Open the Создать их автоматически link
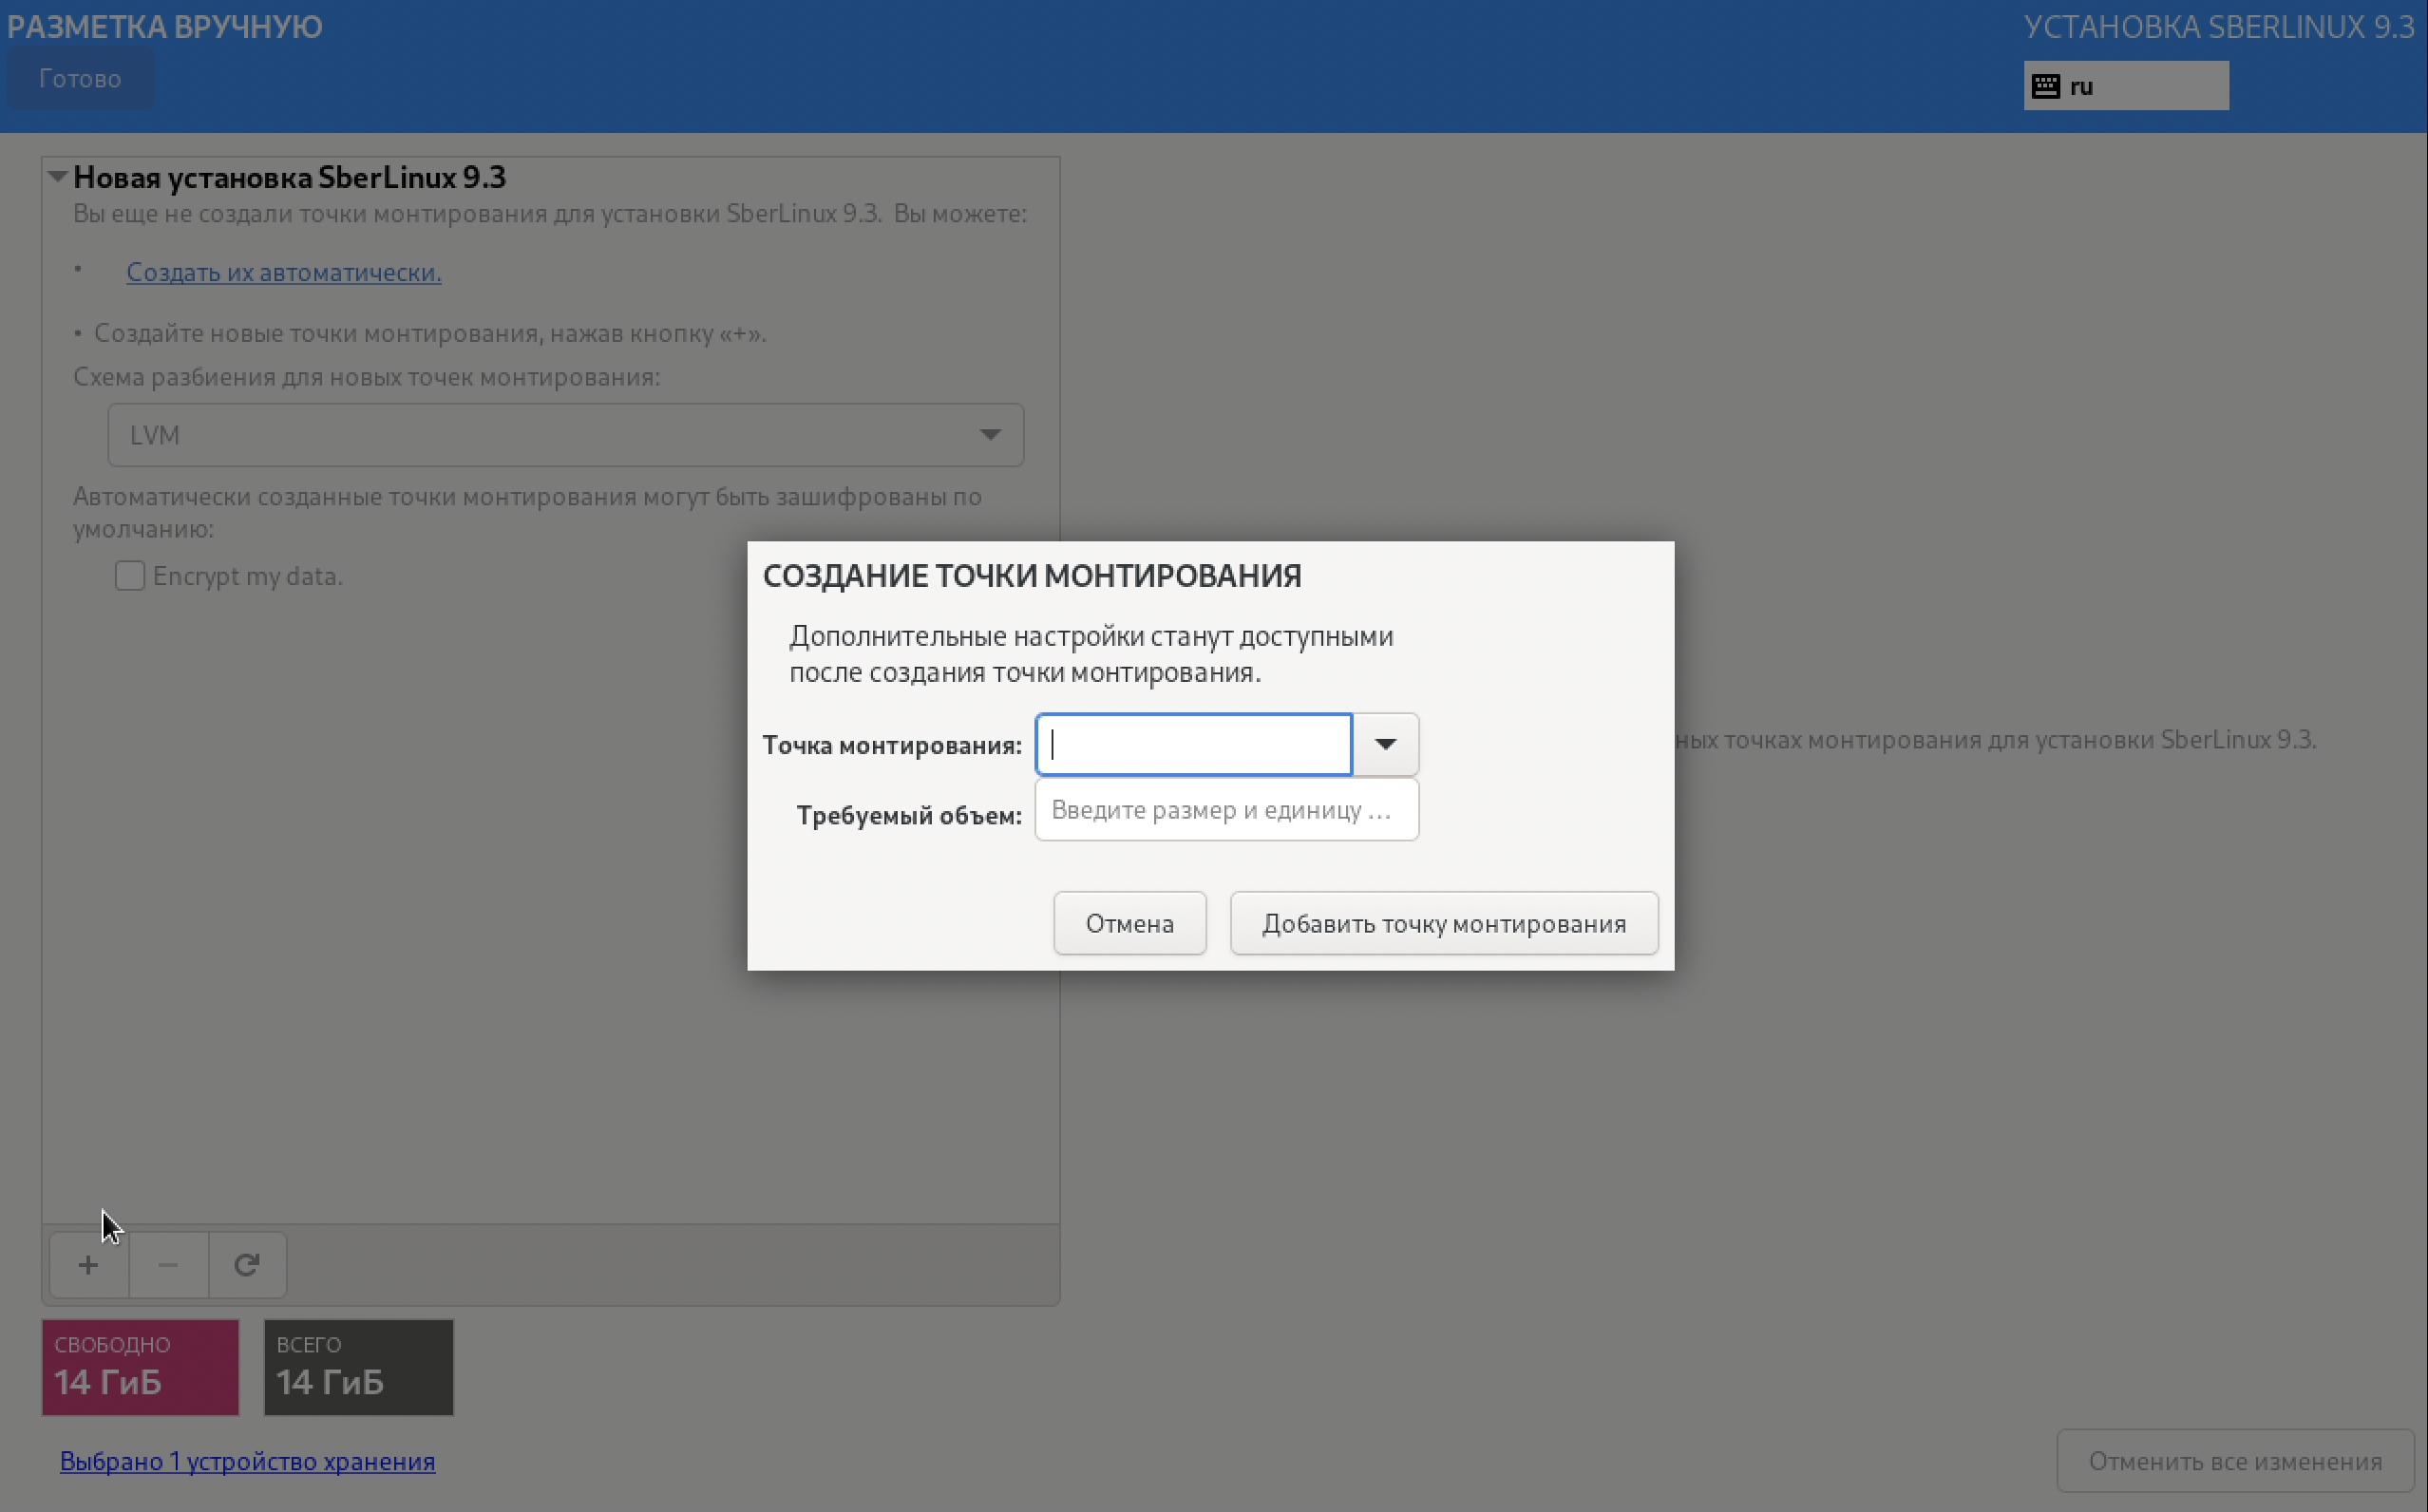 coord(284,272)
